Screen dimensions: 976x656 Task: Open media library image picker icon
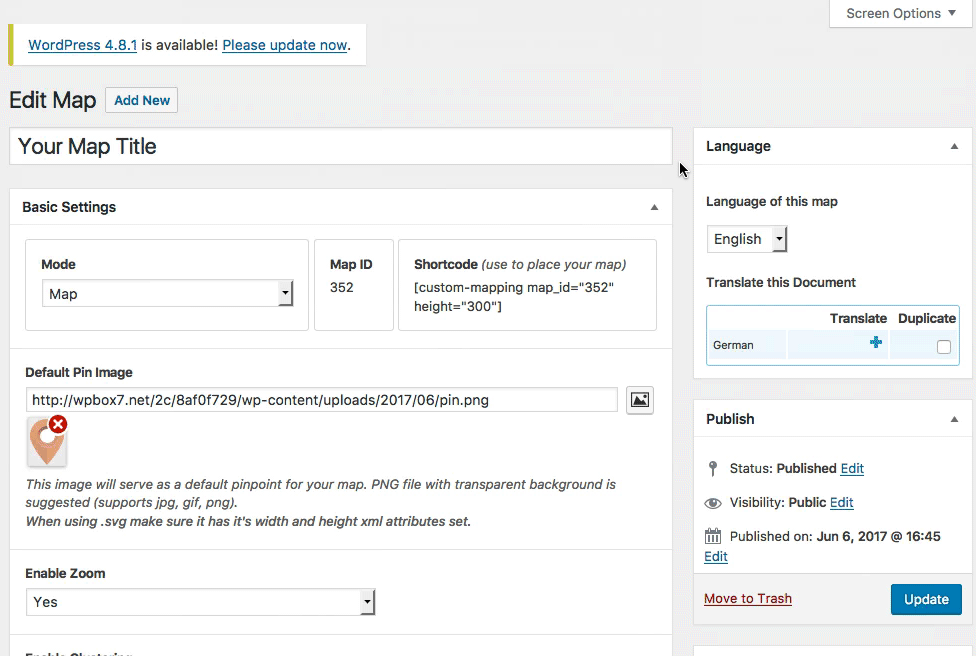[640, 400]
